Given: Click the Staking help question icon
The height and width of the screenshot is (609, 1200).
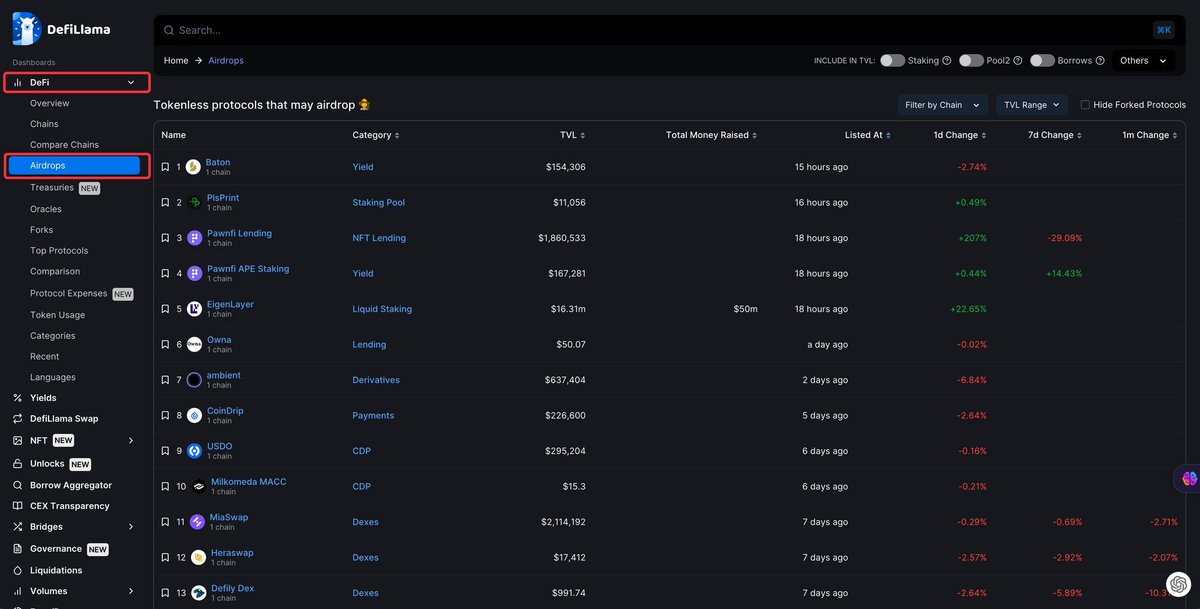Looking at the screenshot, I should 946,61.
